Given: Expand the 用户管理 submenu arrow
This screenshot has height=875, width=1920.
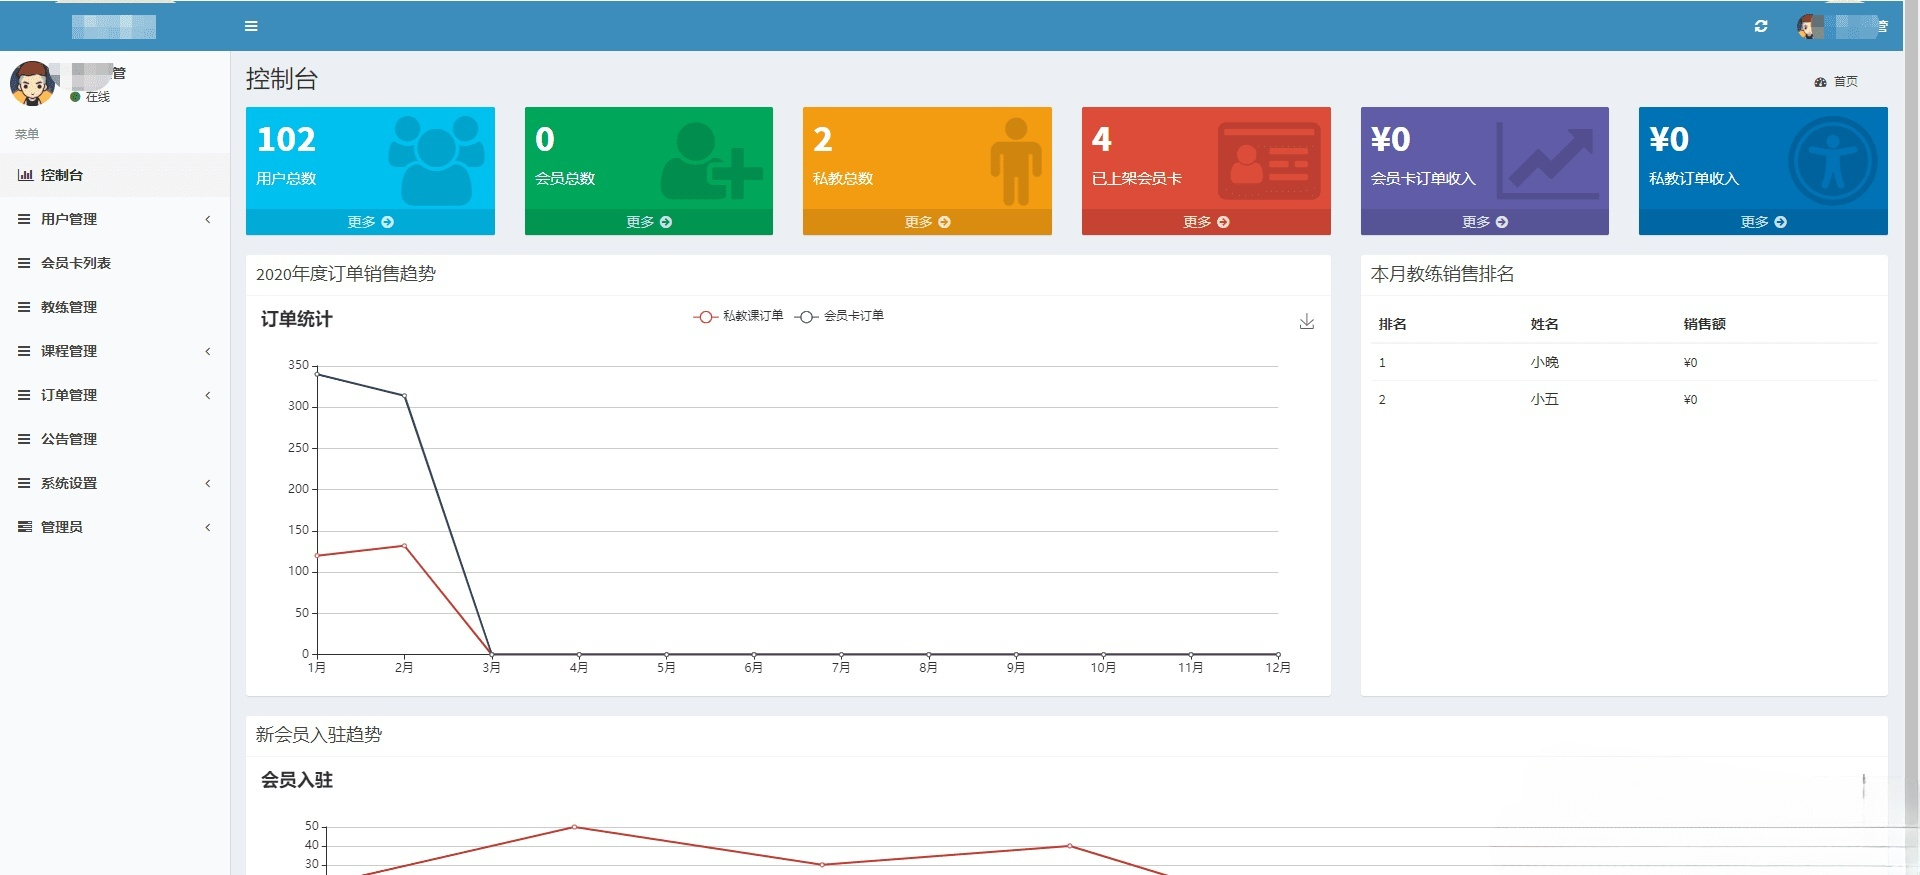Looking at the screenshot, I should [x=208, y=219].
